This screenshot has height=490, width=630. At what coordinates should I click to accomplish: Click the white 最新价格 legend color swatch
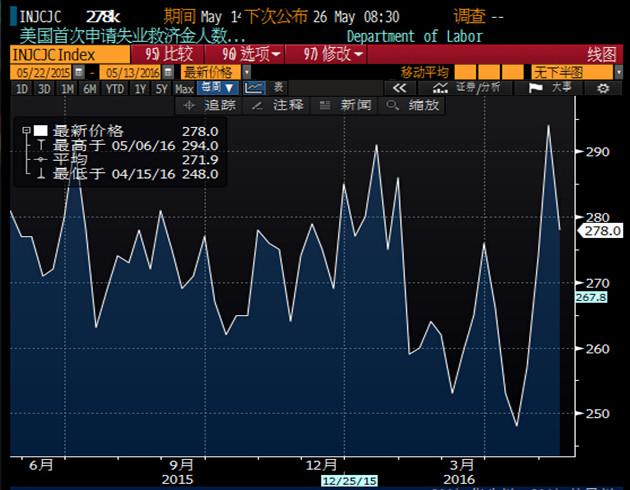(41, 131)
